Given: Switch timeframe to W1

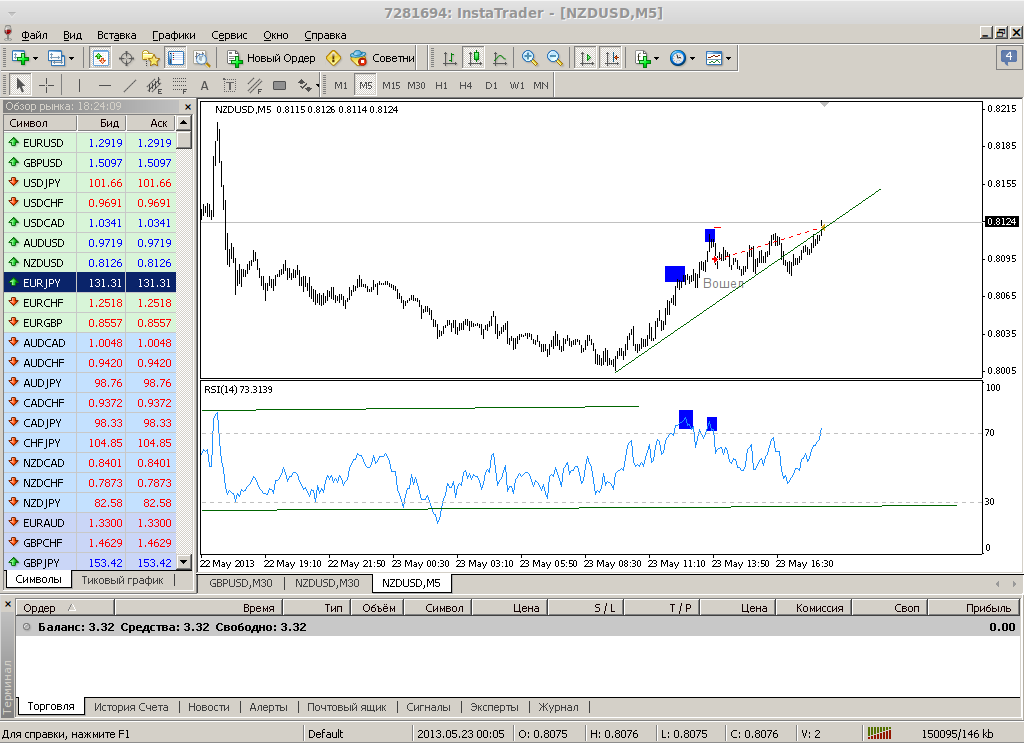Looking at the screenshot, I should [x=517, y=85].
